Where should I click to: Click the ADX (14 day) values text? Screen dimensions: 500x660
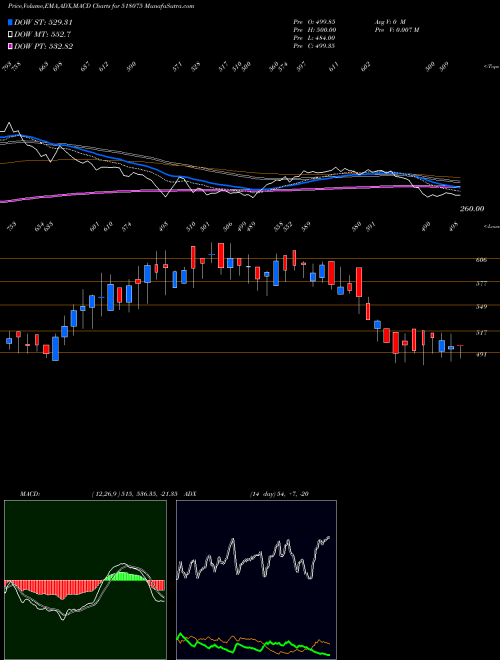point(279,494)
